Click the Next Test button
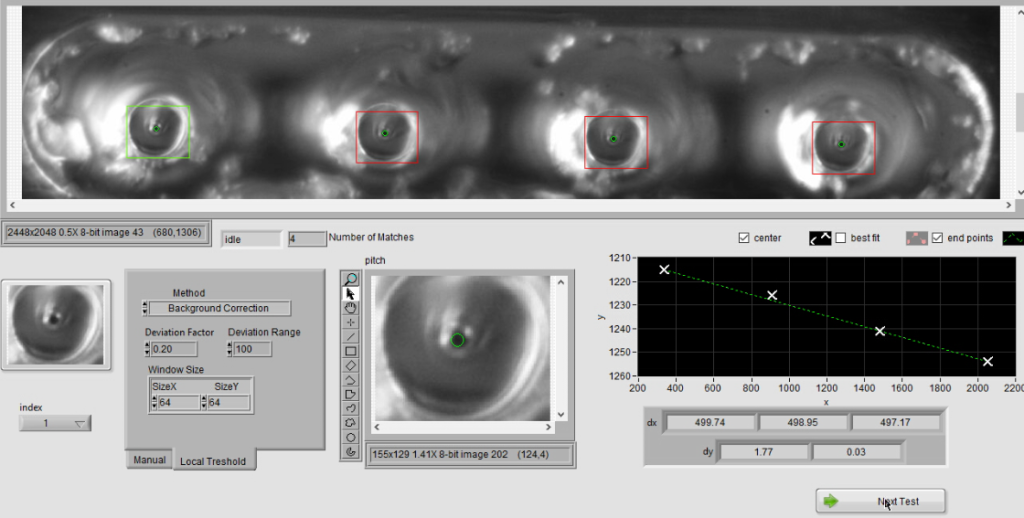 (881, 501)
